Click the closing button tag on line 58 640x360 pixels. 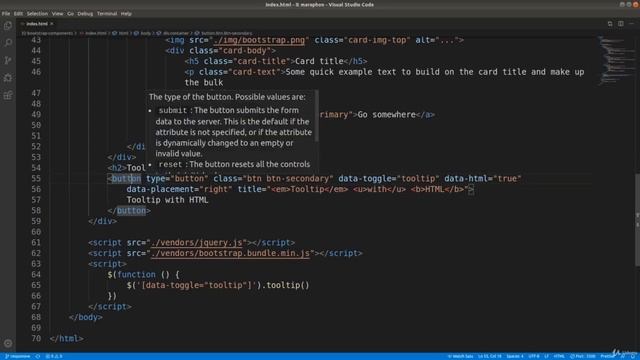pyautogui.click(x=129, y=211)
